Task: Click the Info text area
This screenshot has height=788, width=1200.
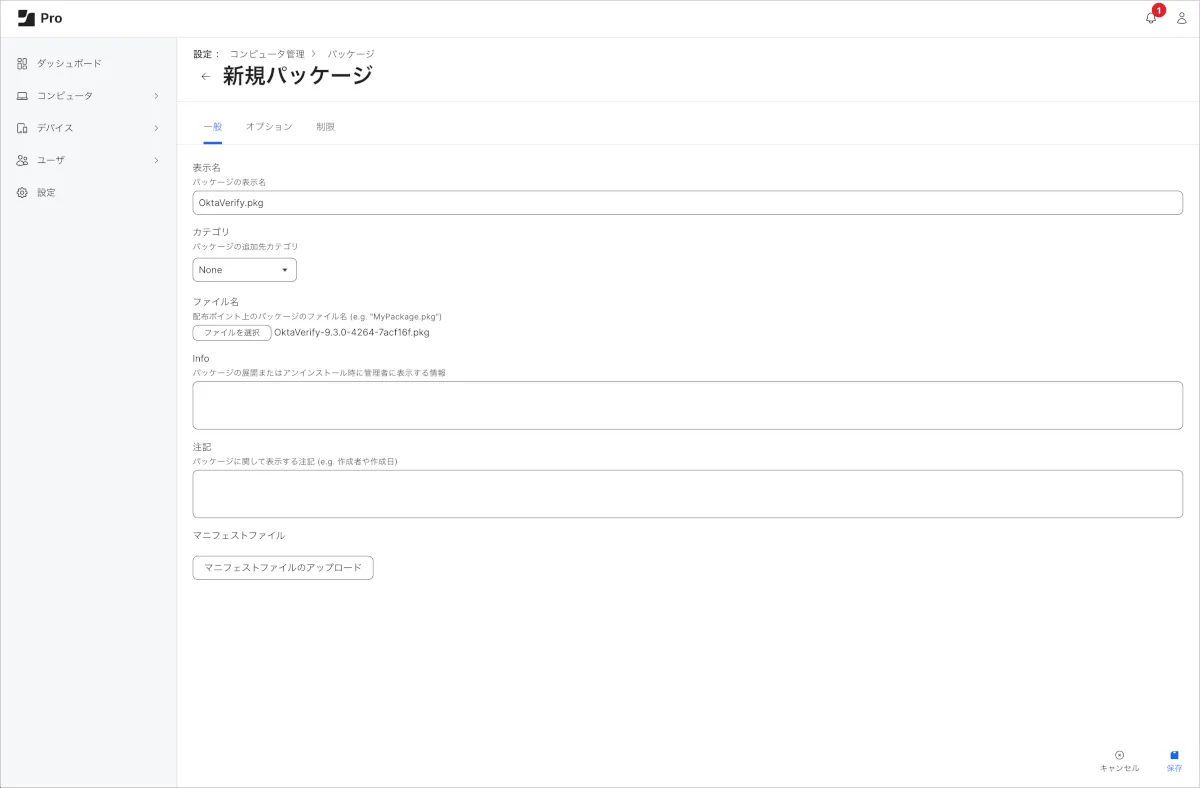Action: (687, 405)
